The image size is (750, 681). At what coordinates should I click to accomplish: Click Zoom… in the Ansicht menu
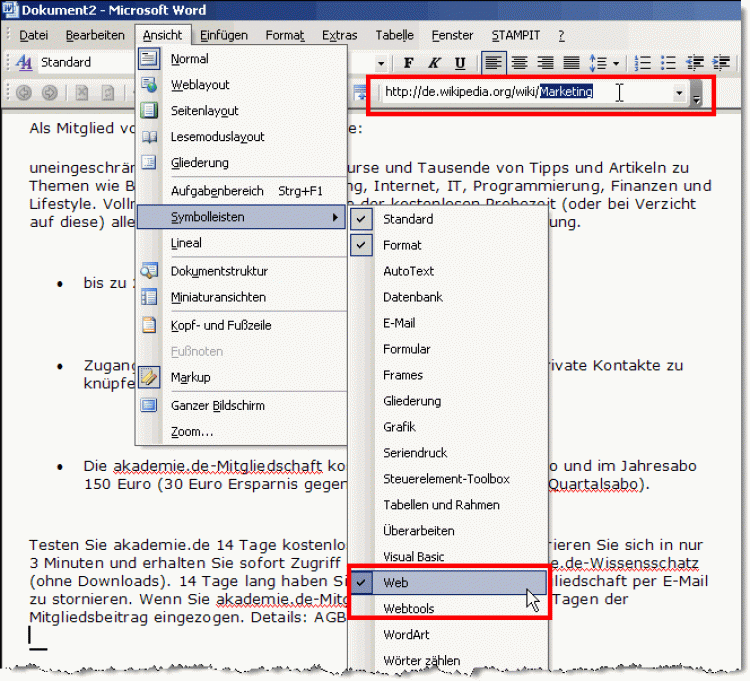192,432
